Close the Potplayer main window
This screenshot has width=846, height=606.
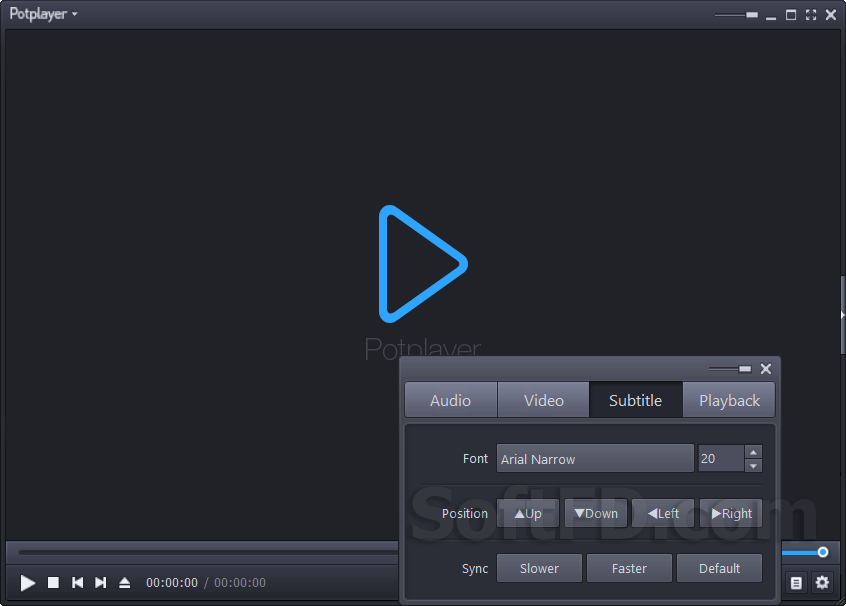(x=831, y=15)
